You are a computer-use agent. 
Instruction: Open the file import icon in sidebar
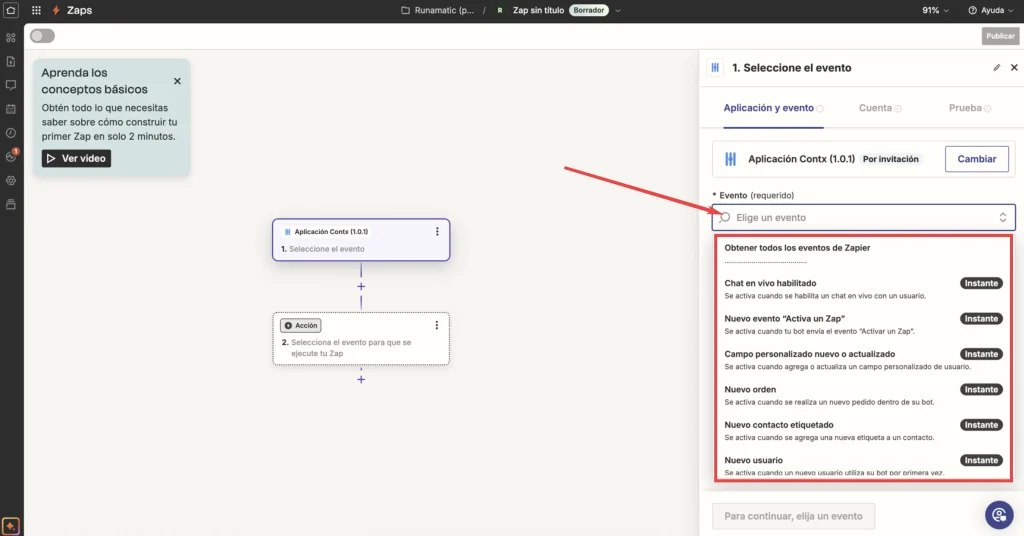point(11,61)
